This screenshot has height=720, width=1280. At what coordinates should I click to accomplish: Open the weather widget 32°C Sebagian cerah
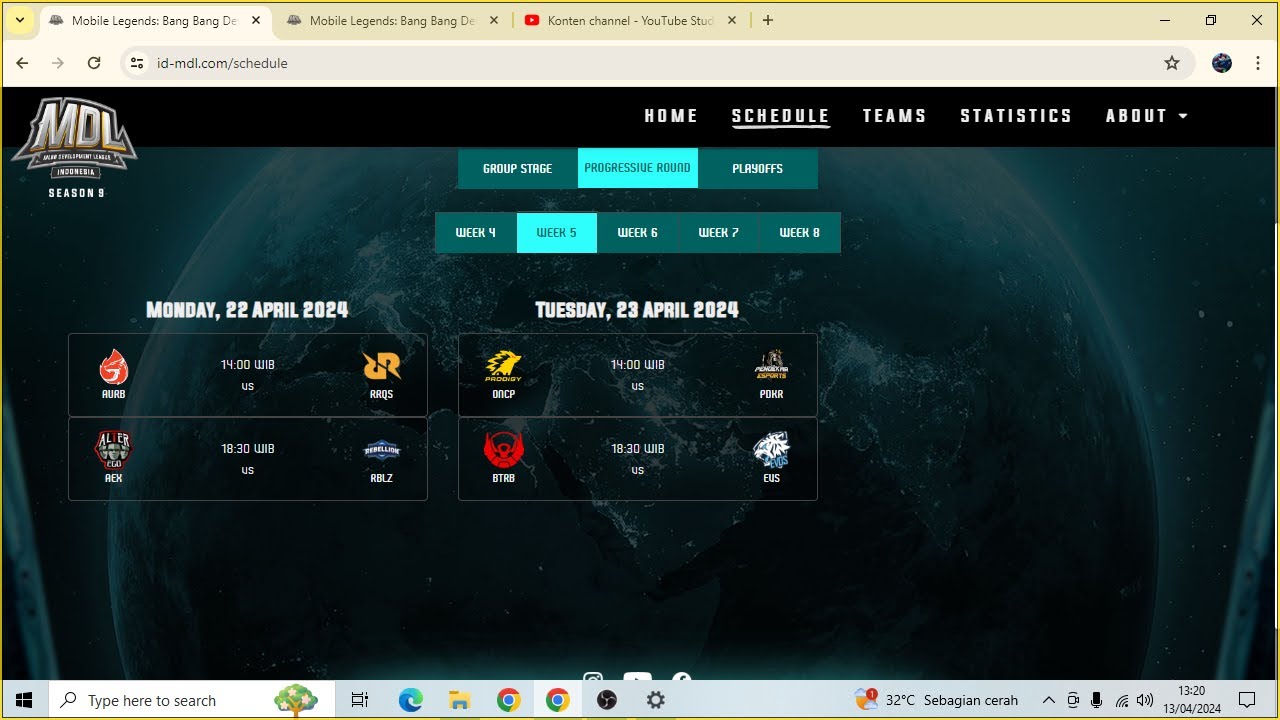(x=936, y=700)
